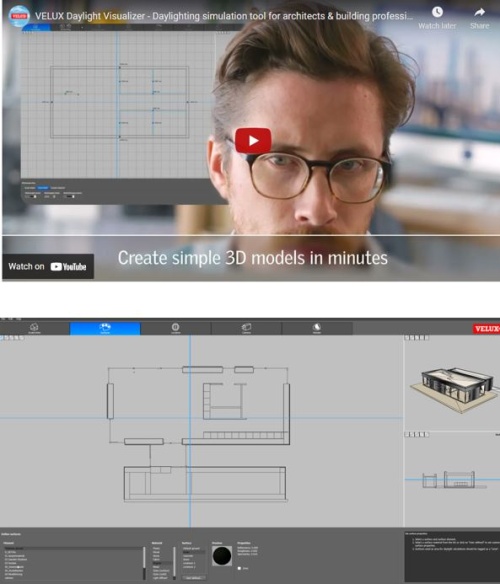500x584 pixels.
Task: Click the scrollbar of the elements list
Action: (x=144, y=563)
